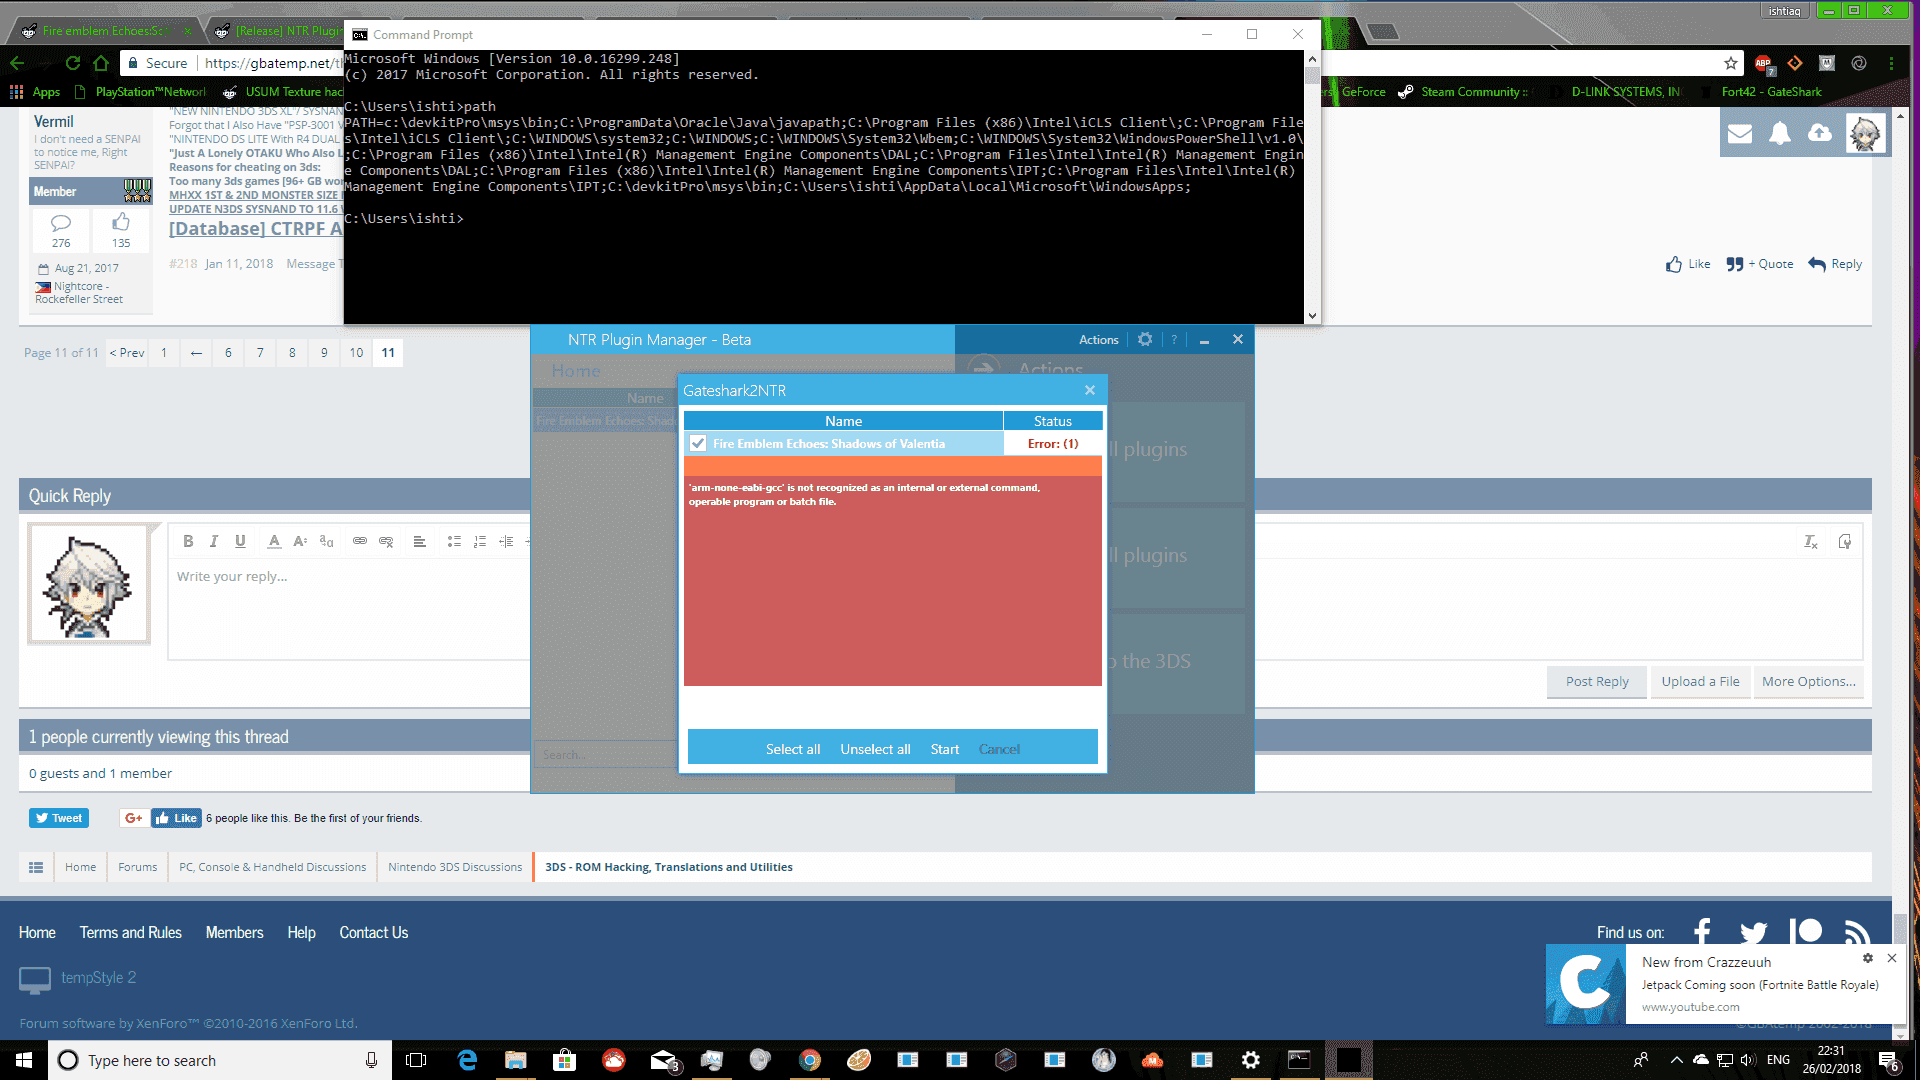Open Adblock Plus extension icon

tap(1764, 64)
